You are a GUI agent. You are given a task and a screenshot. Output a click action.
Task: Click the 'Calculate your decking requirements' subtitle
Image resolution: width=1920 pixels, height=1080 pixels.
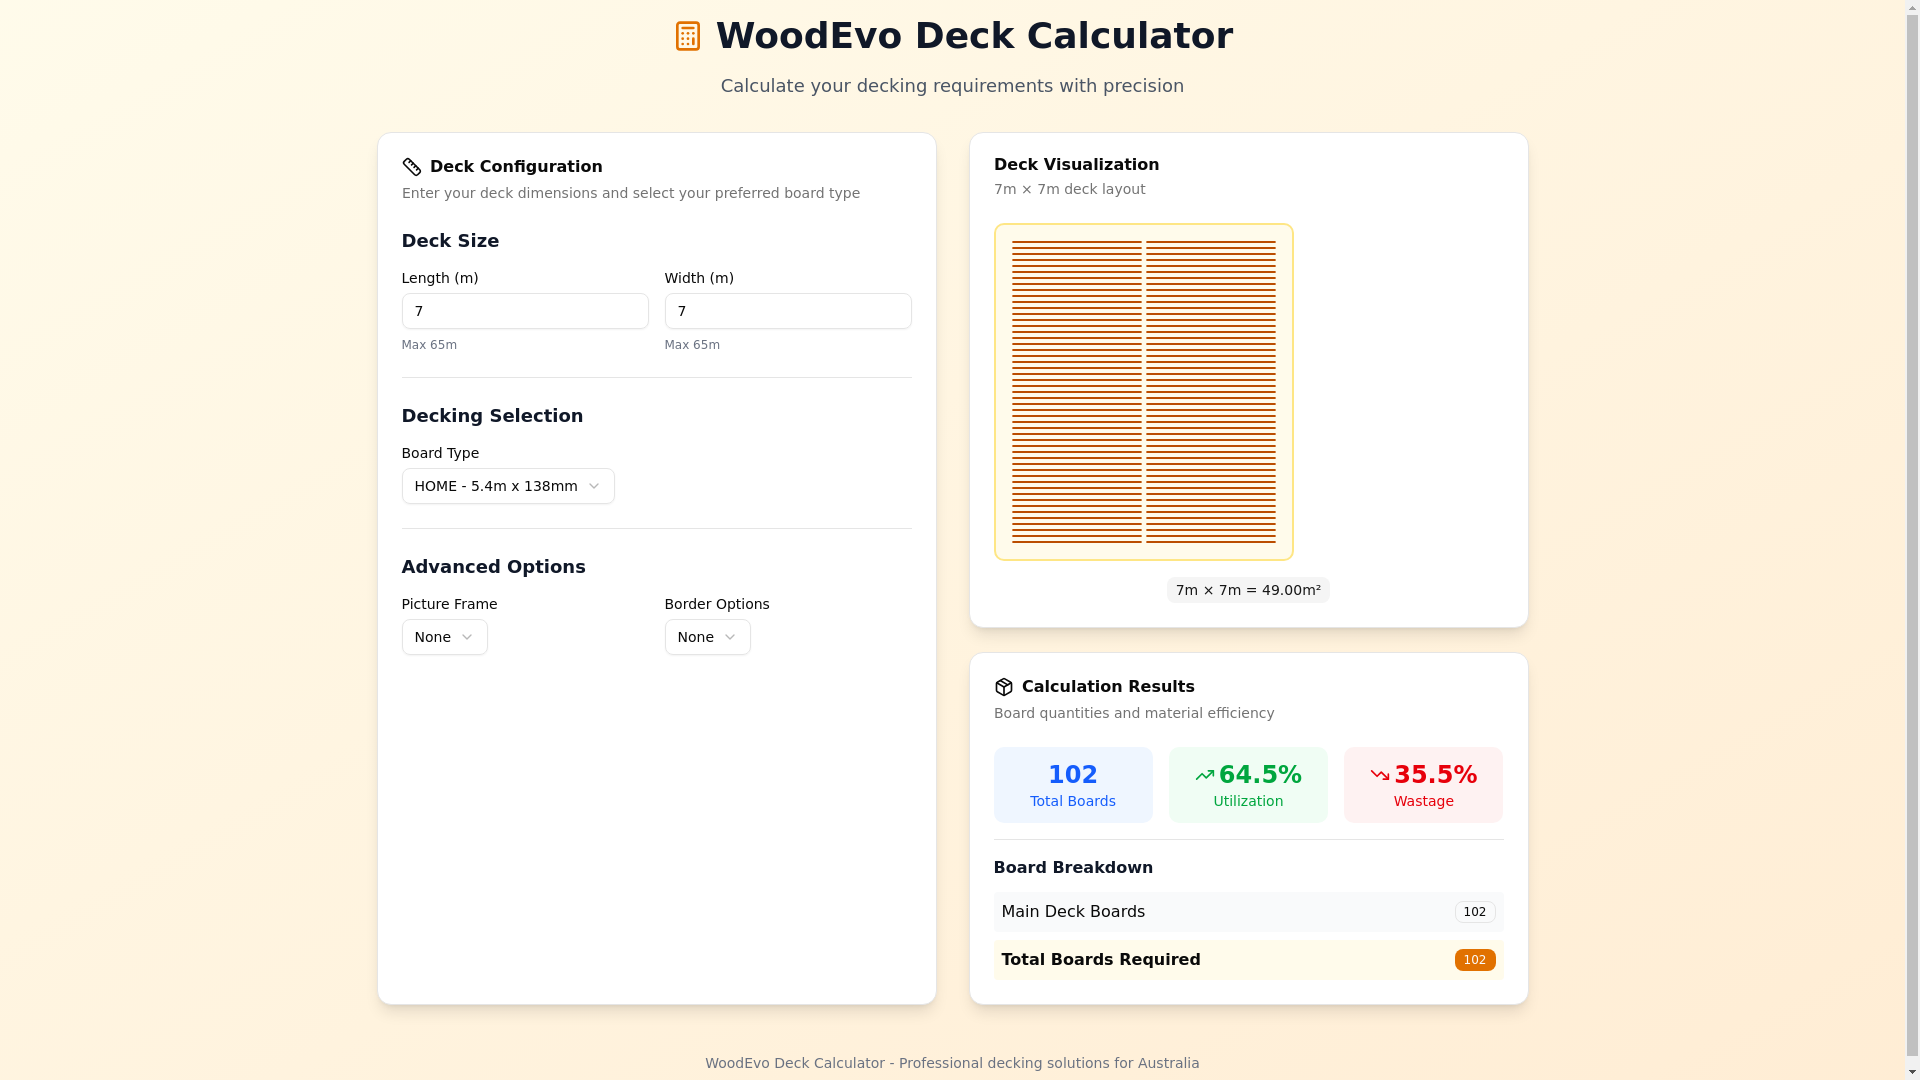[952, 86]
